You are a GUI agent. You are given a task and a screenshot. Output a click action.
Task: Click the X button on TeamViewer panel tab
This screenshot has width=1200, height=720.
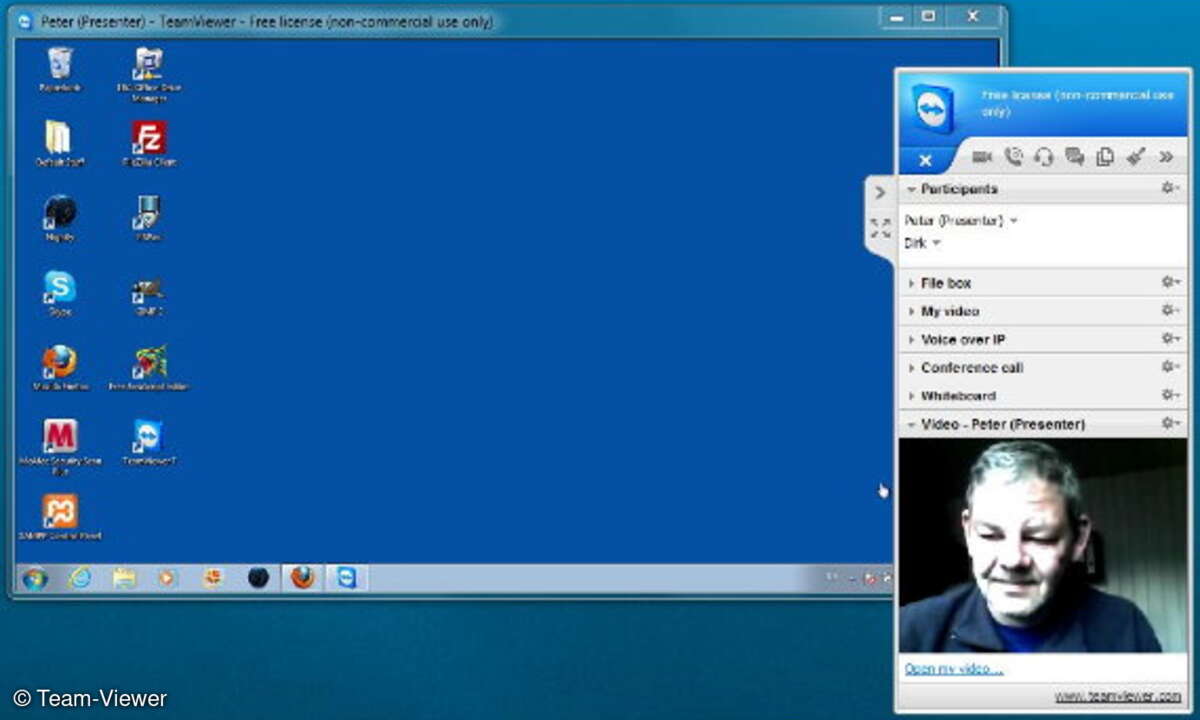point(925,160)
